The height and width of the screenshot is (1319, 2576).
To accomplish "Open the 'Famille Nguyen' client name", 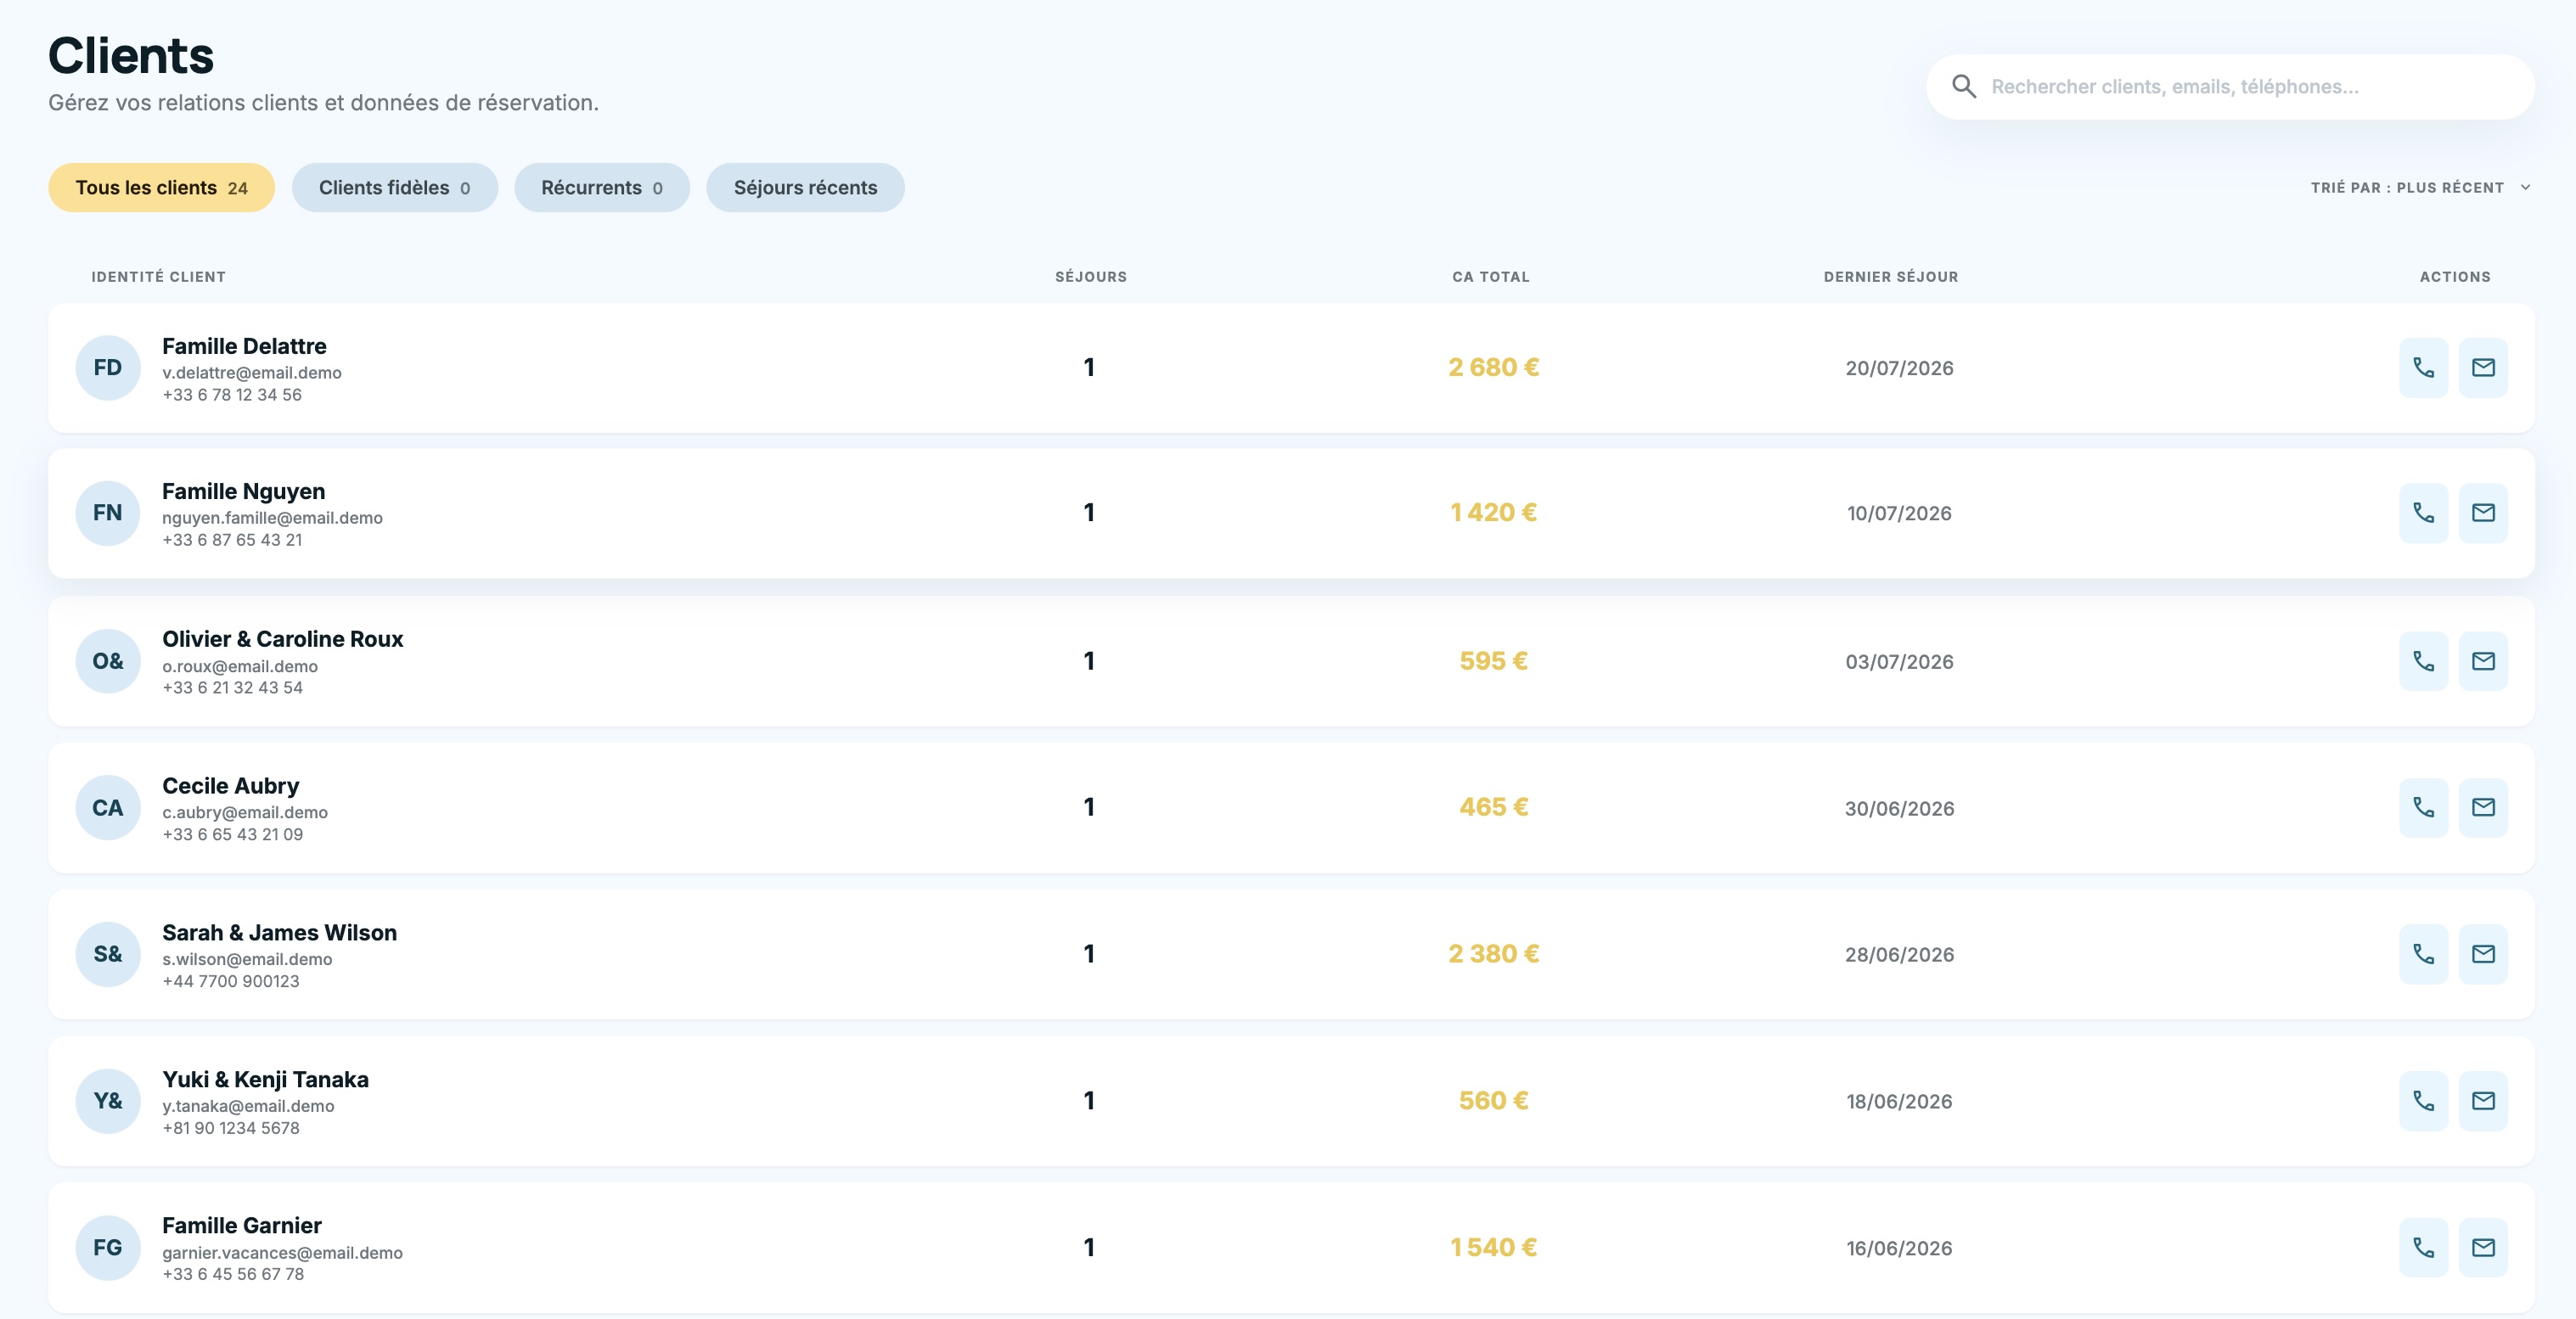I will (243, 491).
